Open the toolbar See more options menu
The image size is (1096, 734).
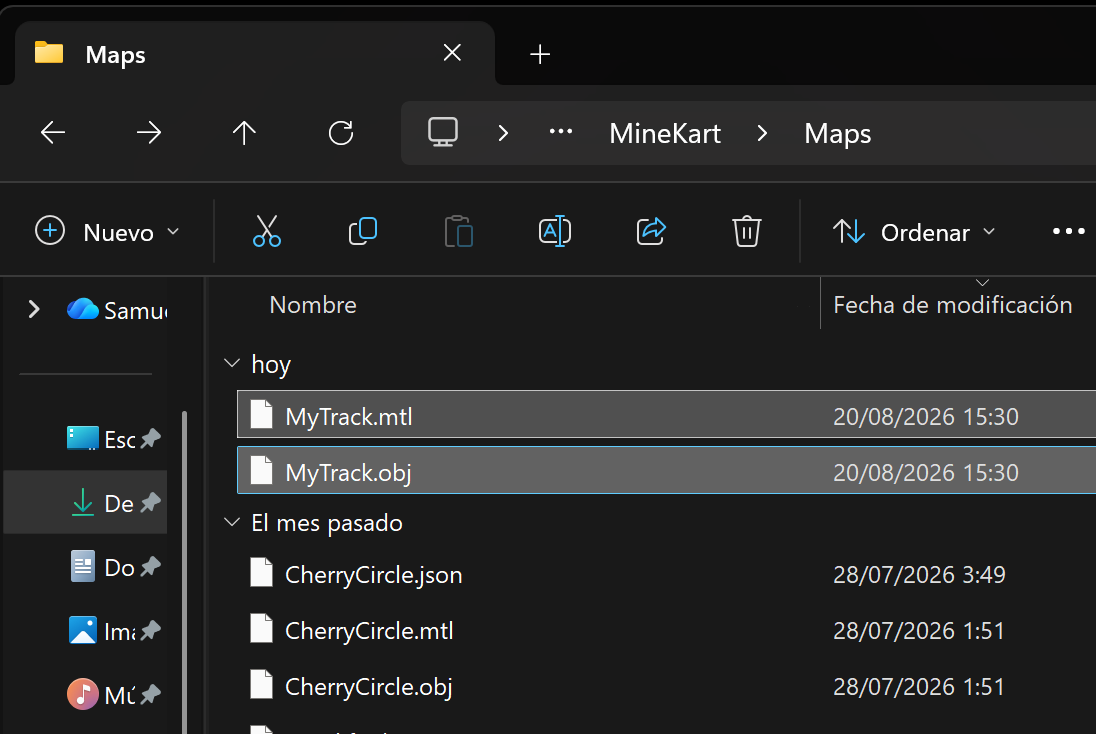point(1069,231)
